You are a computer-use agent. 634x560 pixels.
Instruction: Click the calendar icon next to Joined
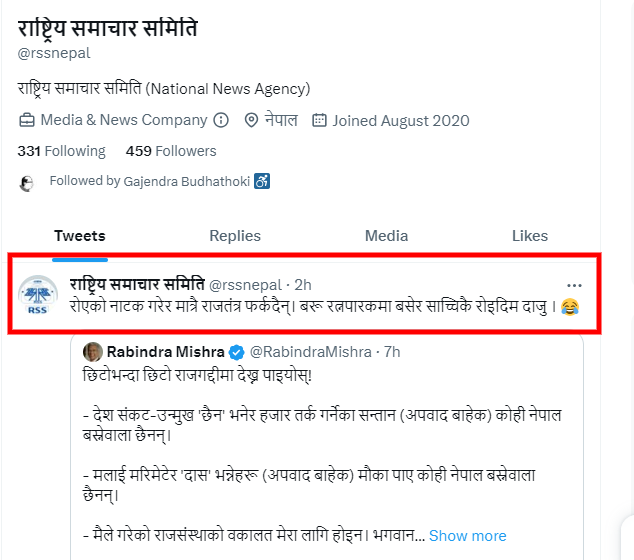tap(319, 121)
